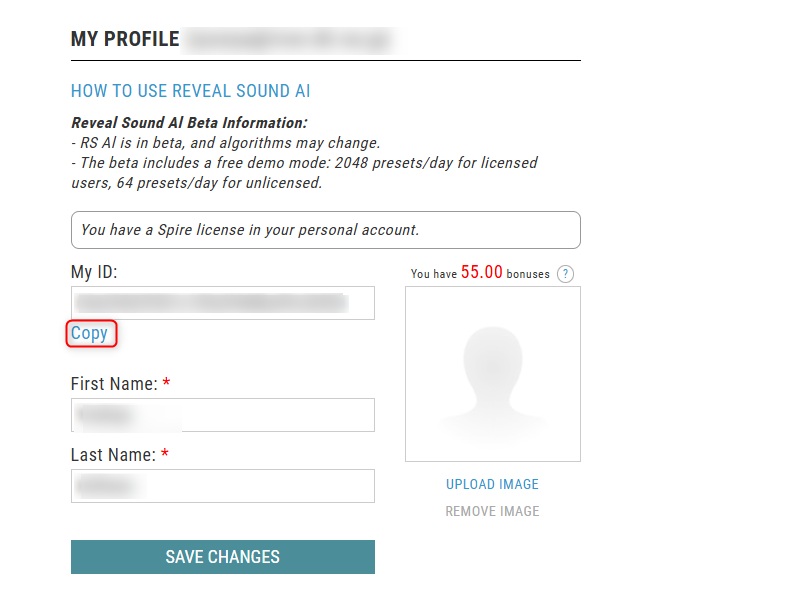The height and width of the screenshot is (599, 789).
Task: Click the 55.00 bonuses amount
Action: [x=482, y=273]
